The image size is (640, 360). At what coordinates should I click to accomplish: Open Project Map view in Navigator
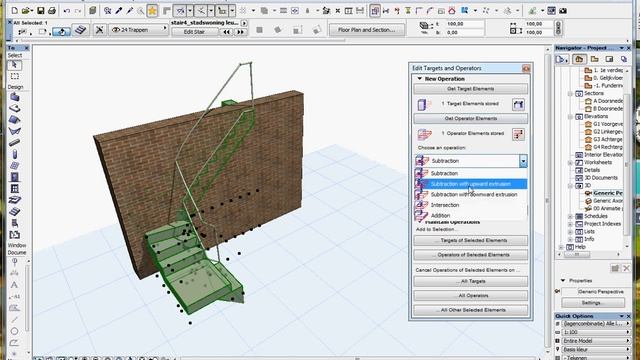point(579,60)
